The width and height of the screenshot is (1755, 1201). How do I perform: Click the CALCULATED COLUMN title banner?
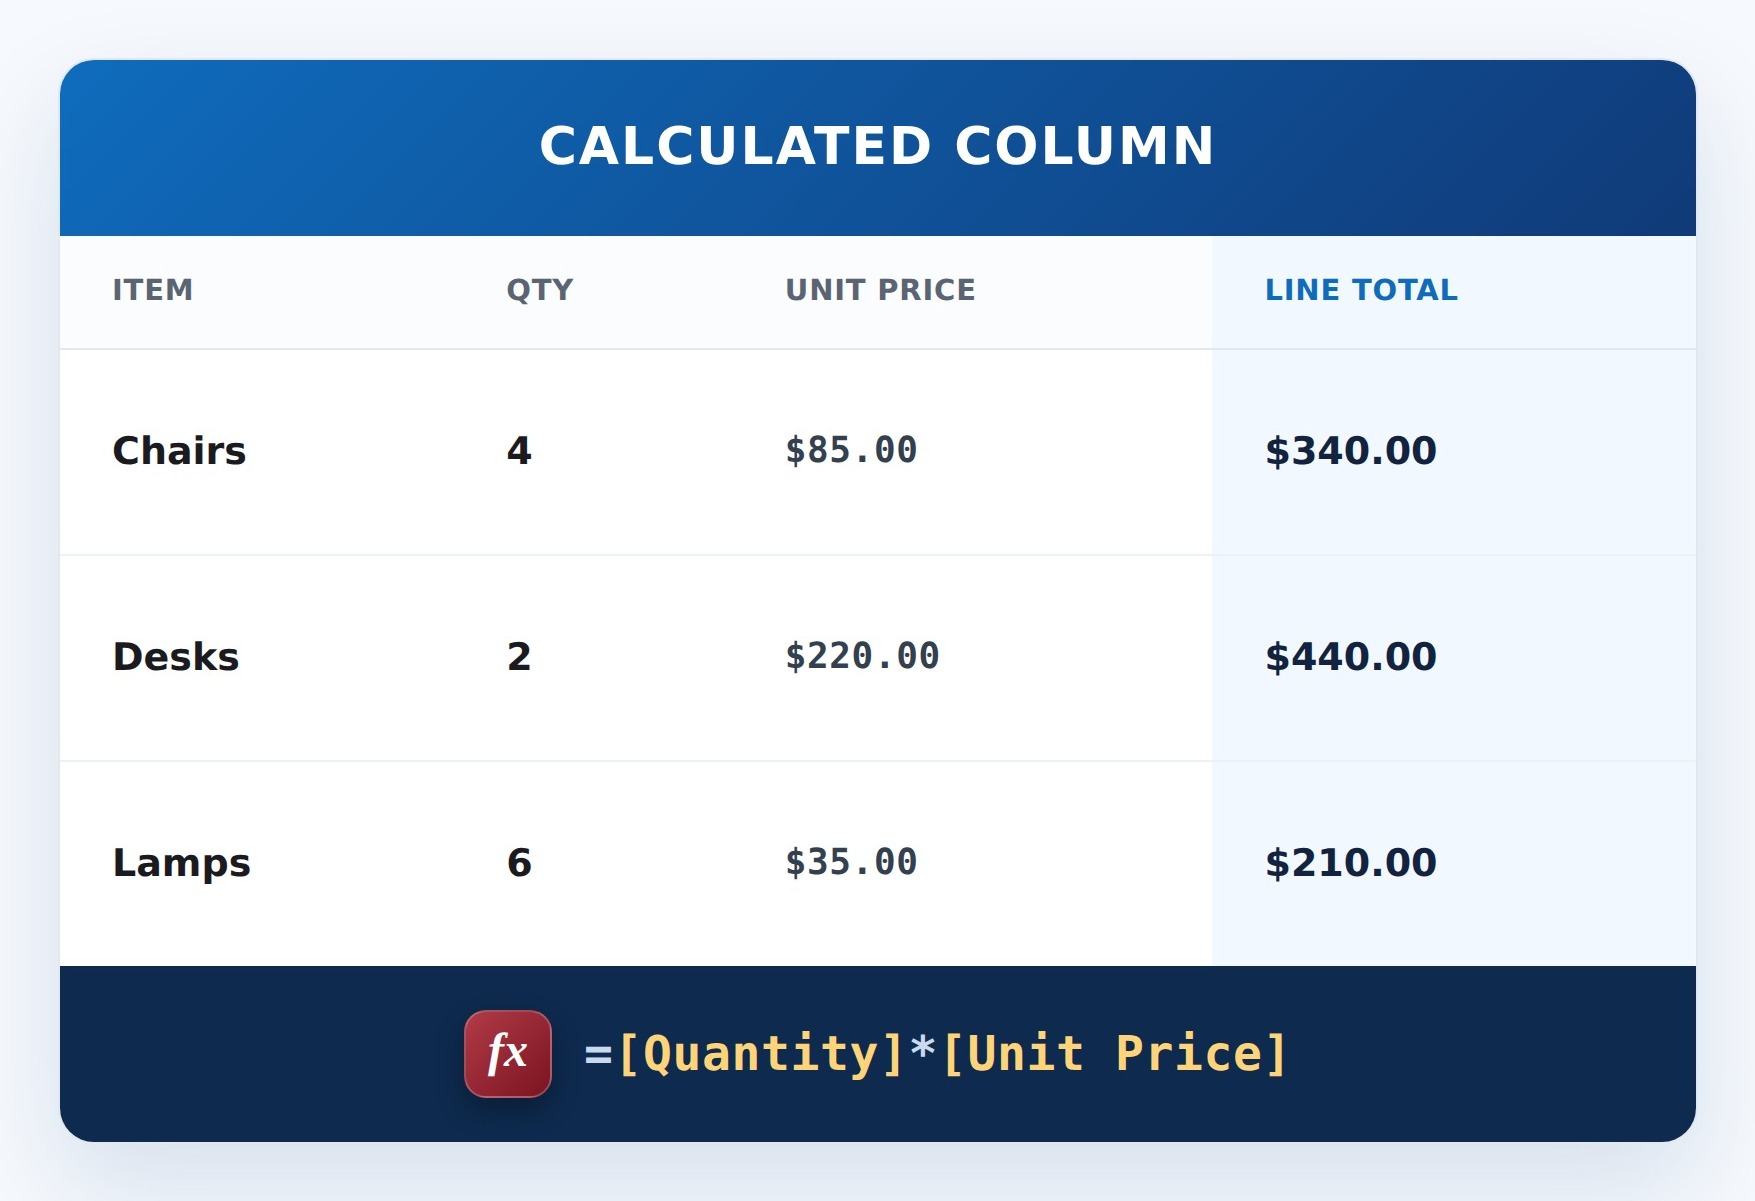(x=878, y=148)
